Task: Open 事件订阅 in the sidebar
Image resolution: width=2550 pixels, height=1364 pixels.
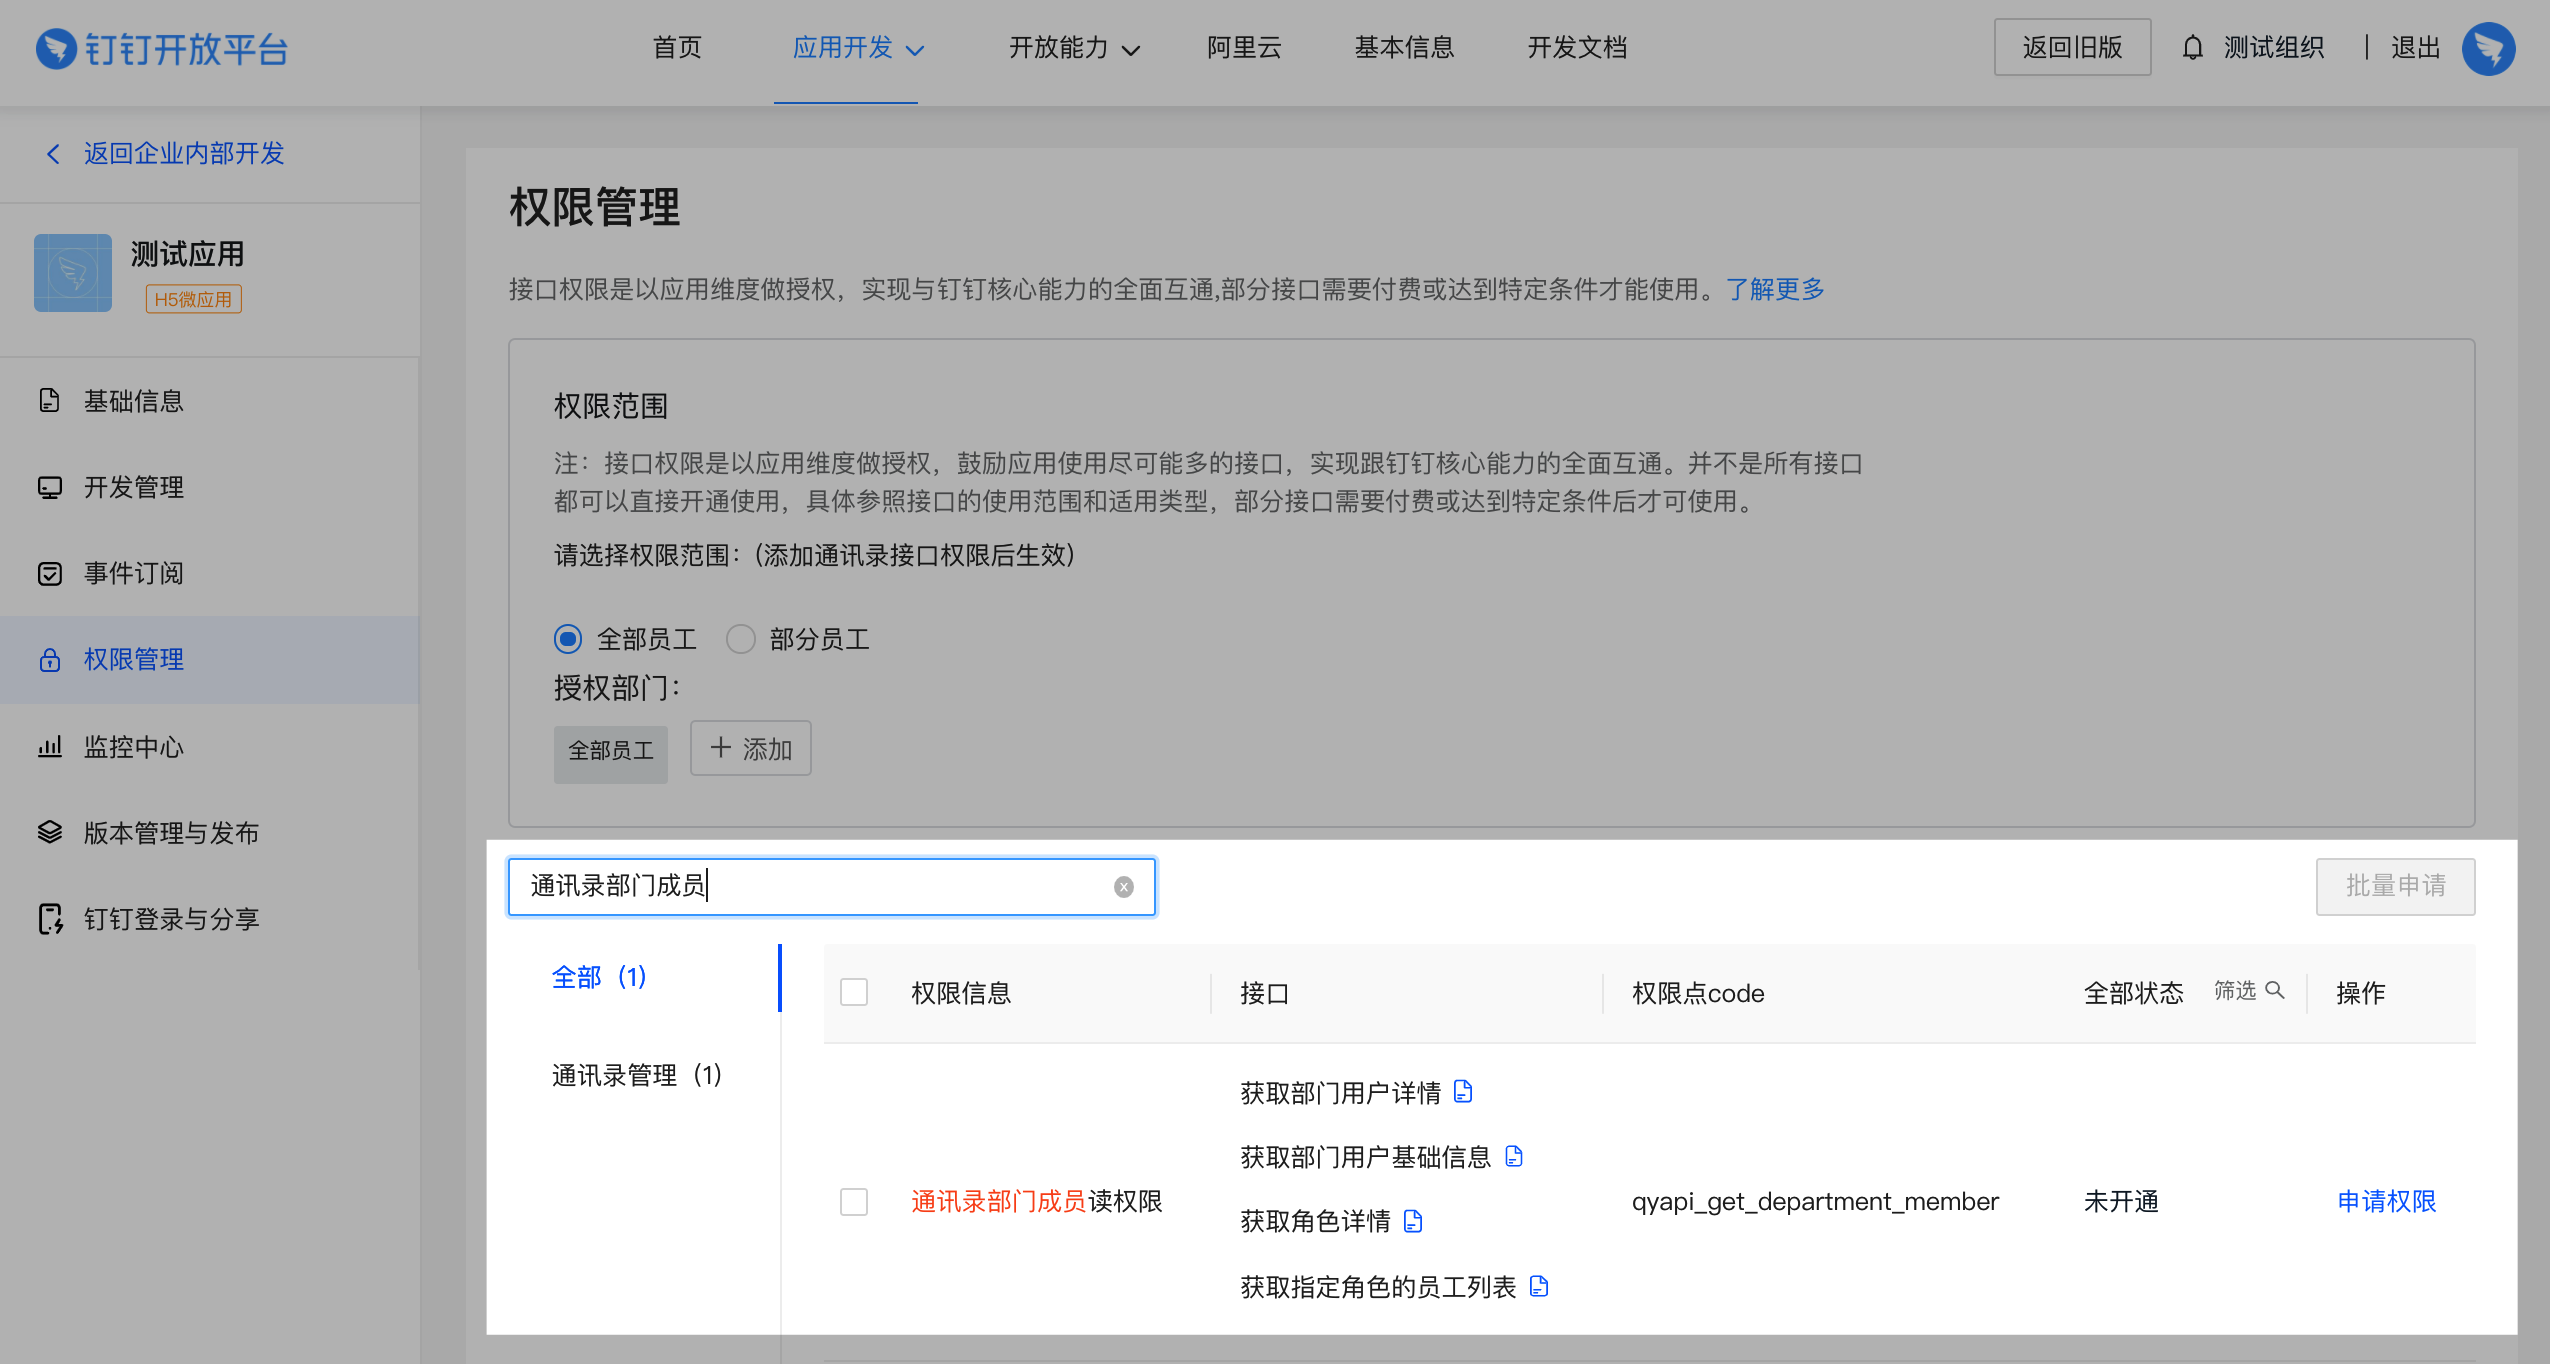Action: (x=134, y=573)
